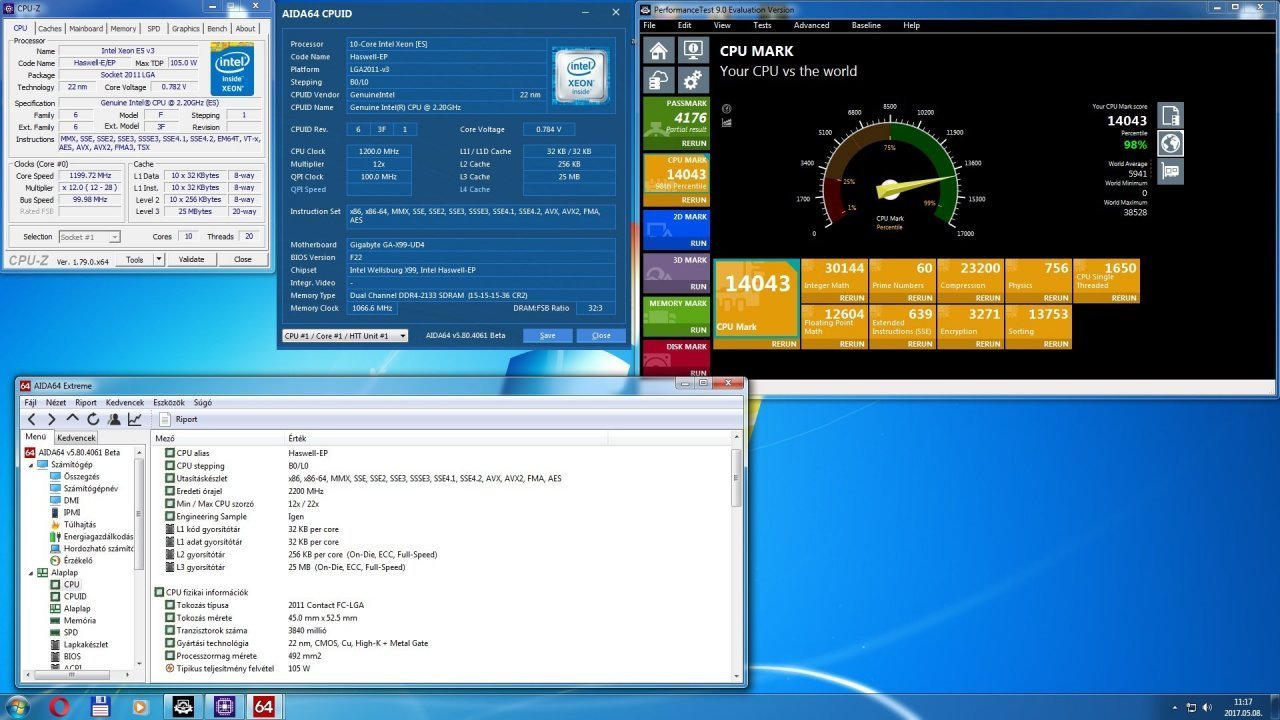Click the Riport toolbar button in AIDA64
1280x720 pixels.
tap(178, 419)
